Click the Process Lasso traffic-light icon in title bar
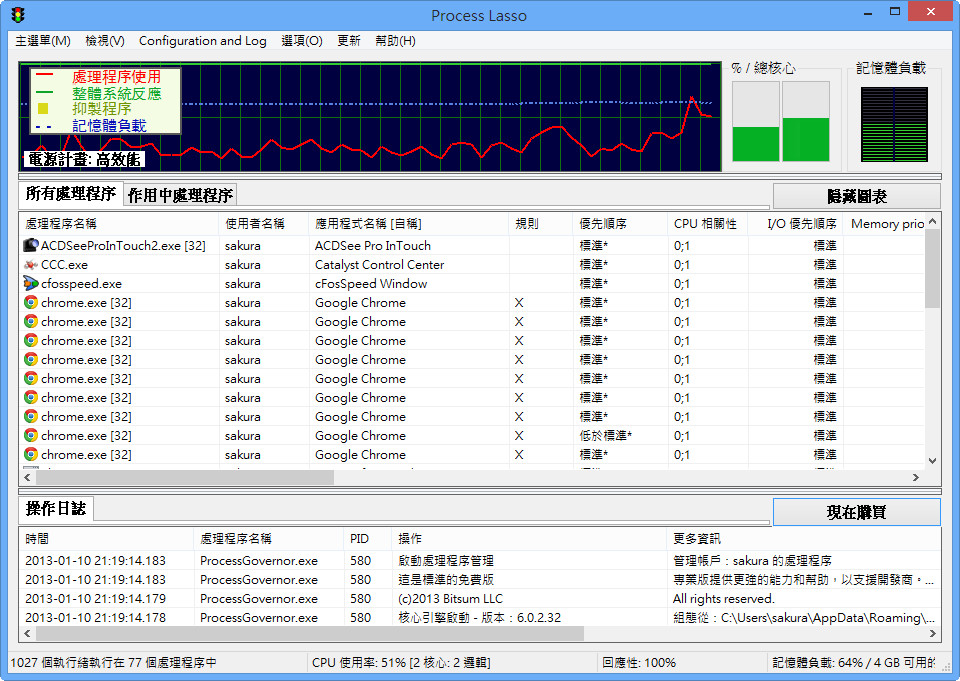Viewport: 960px width, 681px height. coord(18,15)
